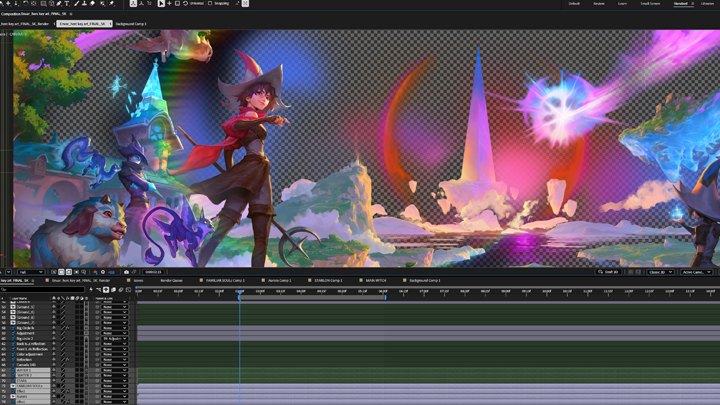Click the World Axis mode icon
The width and height of the screenshot is (720, 405).
point(141,3)
